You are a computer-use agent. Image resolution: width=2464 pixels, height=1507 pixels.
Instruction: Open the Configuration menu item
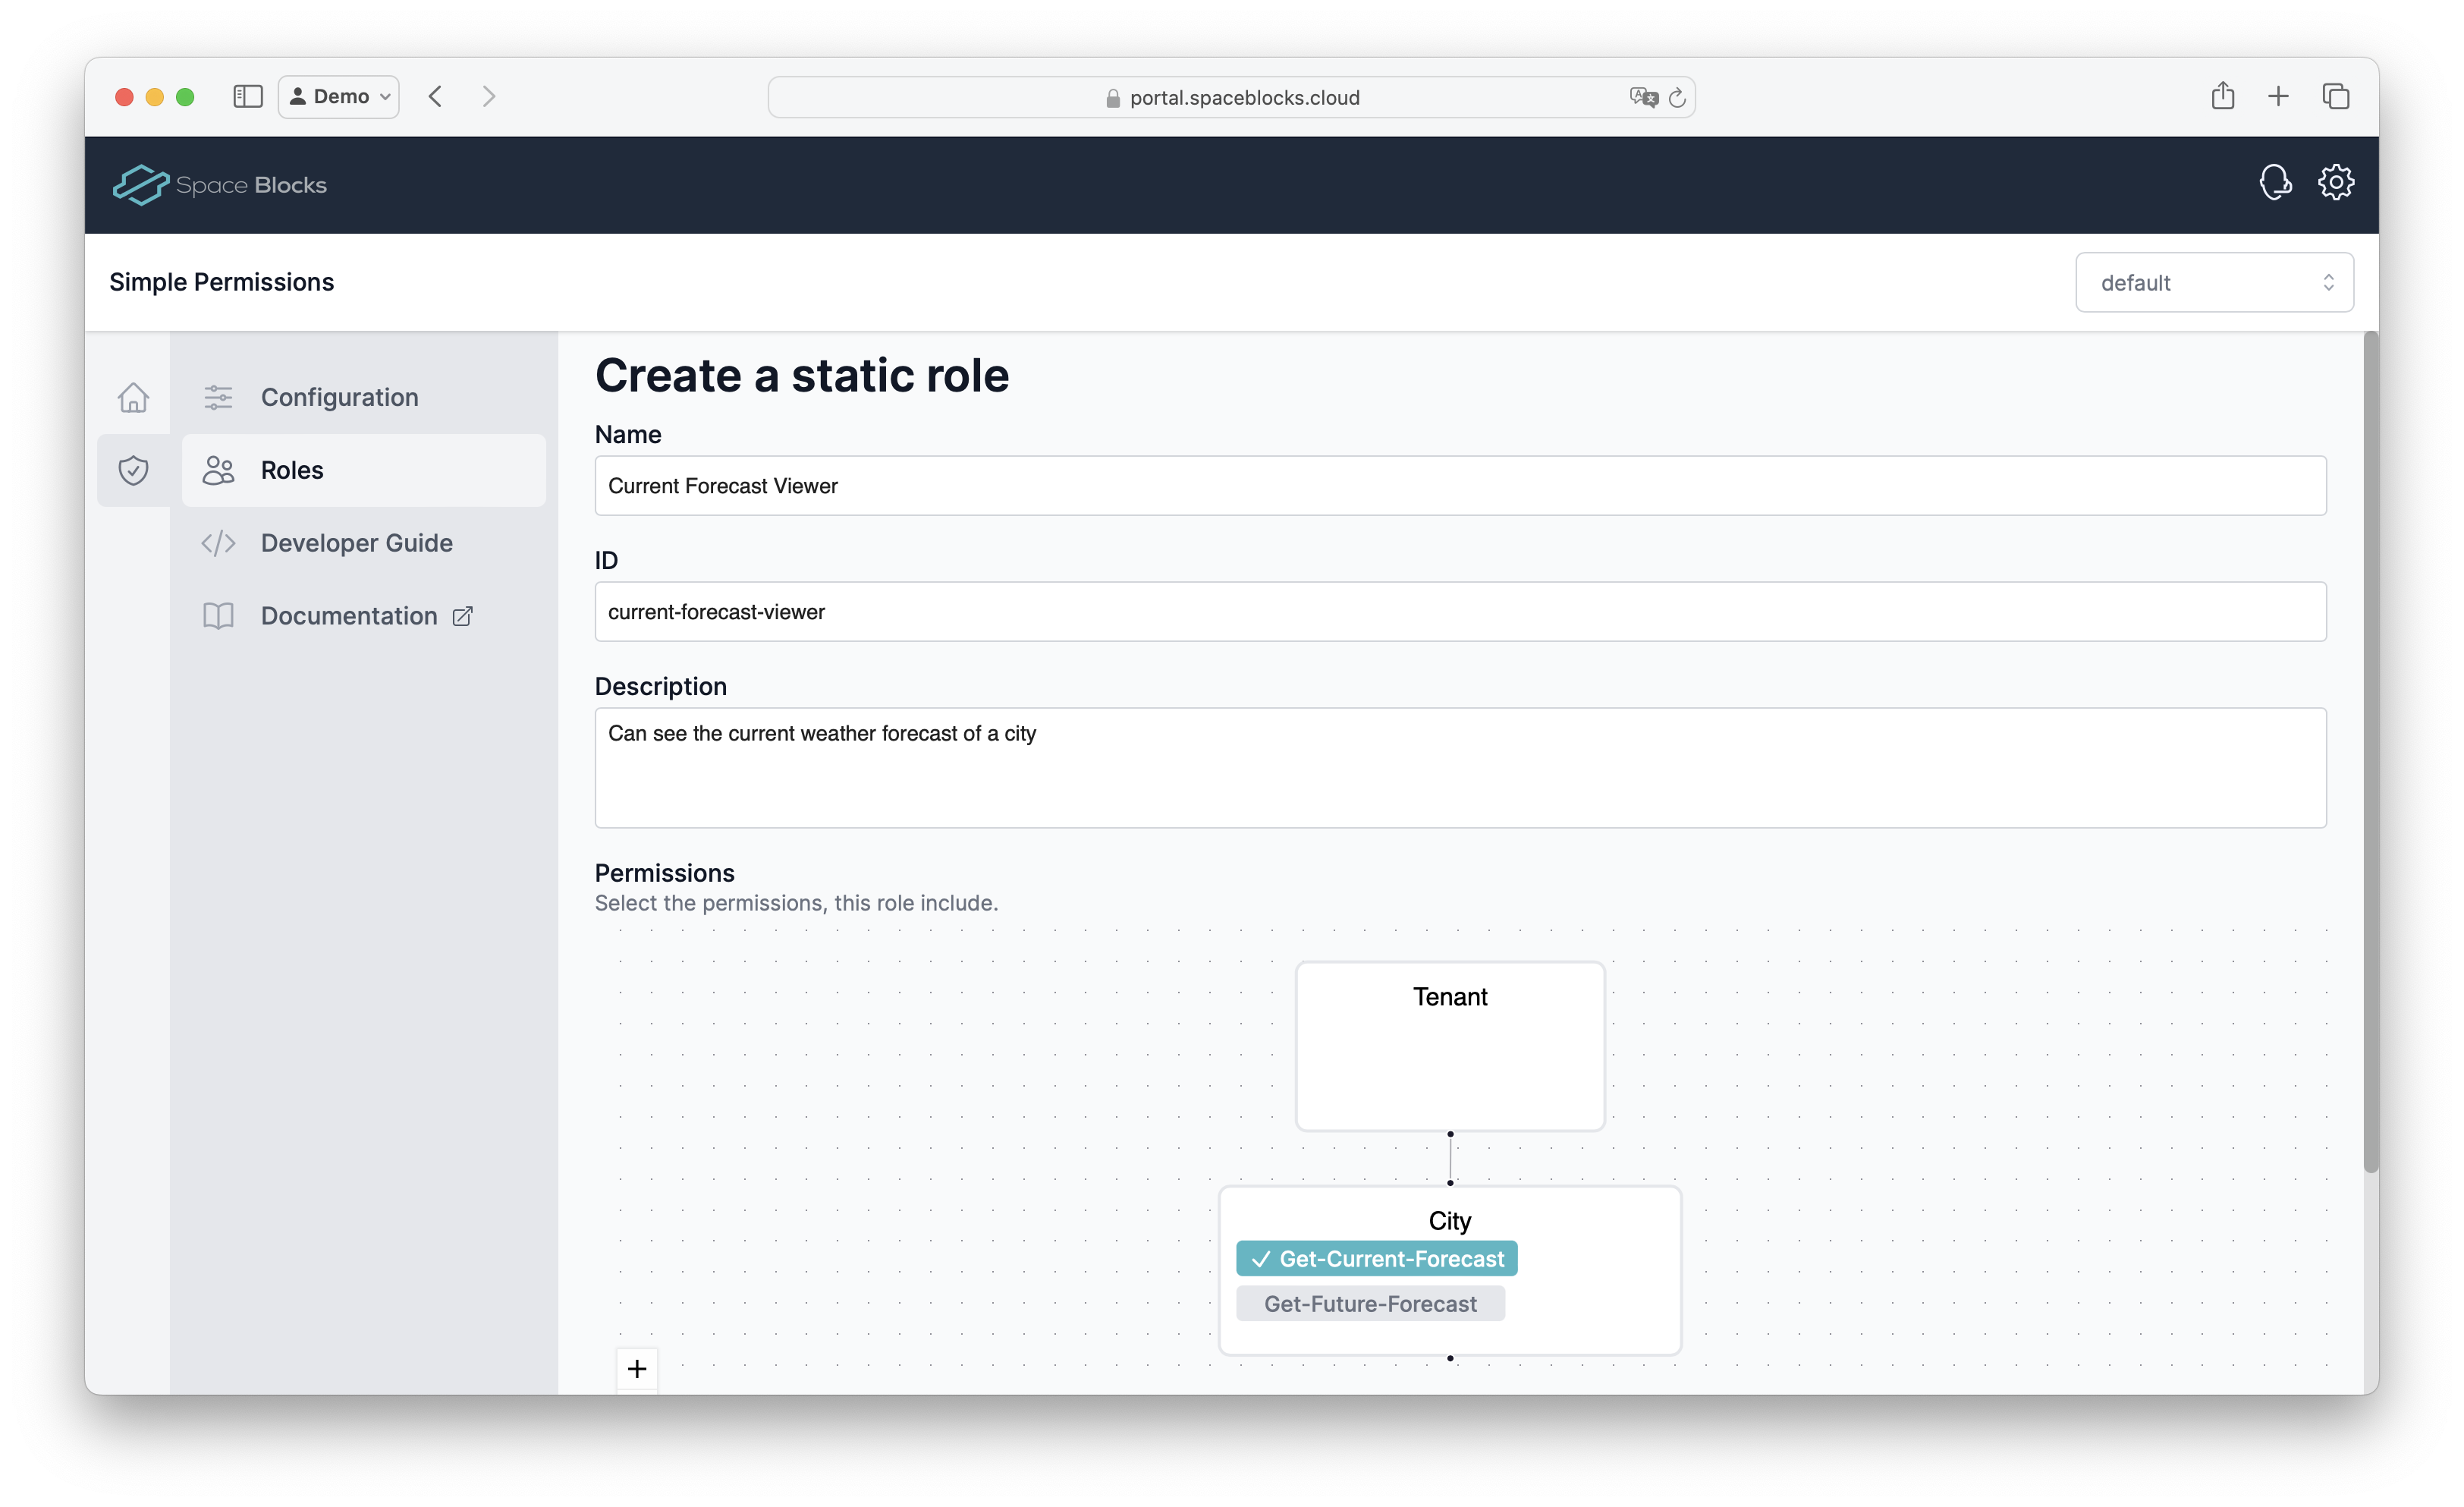click(x=339, y=398)
